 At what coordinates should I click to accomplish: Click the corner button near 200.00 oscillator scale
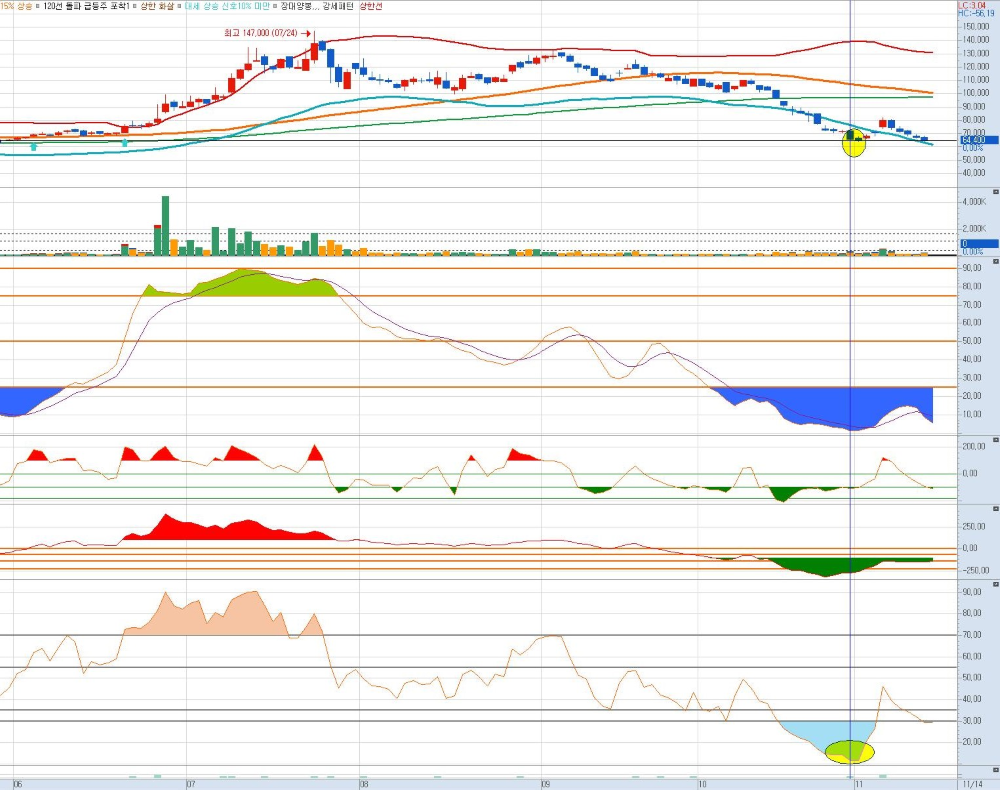coord(996,439)
